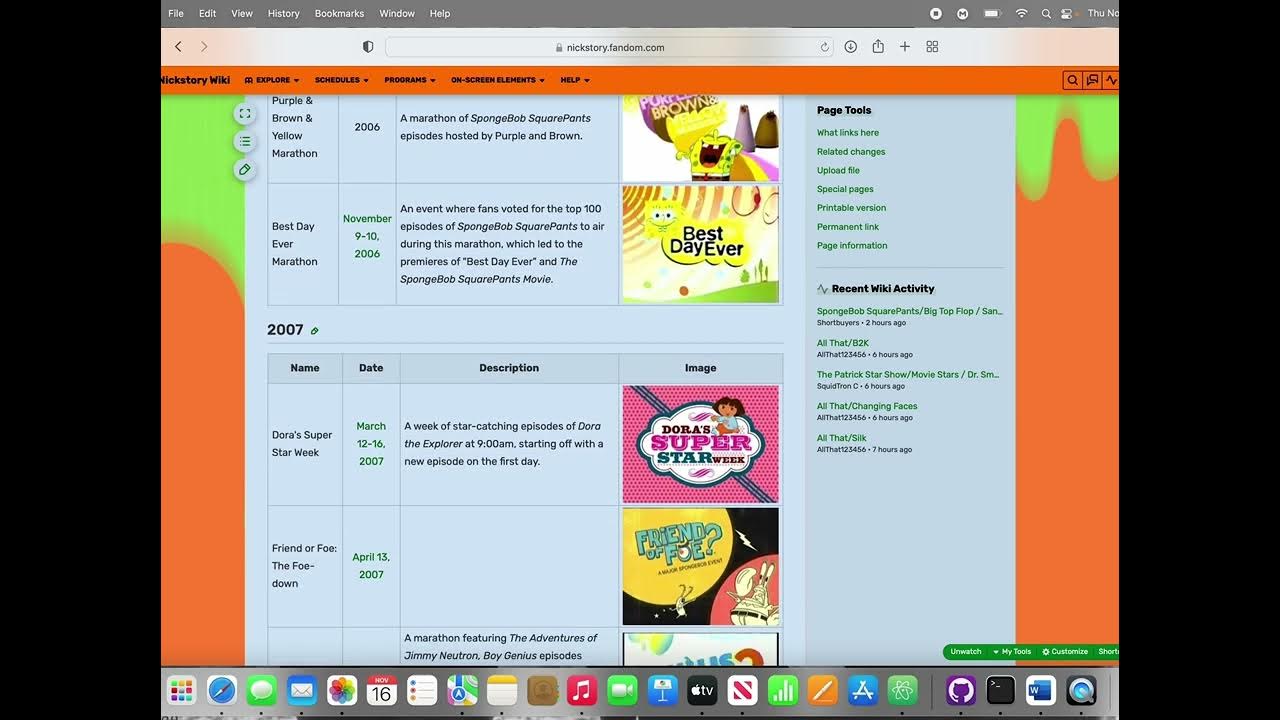Open the privacy shield report icon
Screen dimensions: 1280x720
click(x=368, y=47)
